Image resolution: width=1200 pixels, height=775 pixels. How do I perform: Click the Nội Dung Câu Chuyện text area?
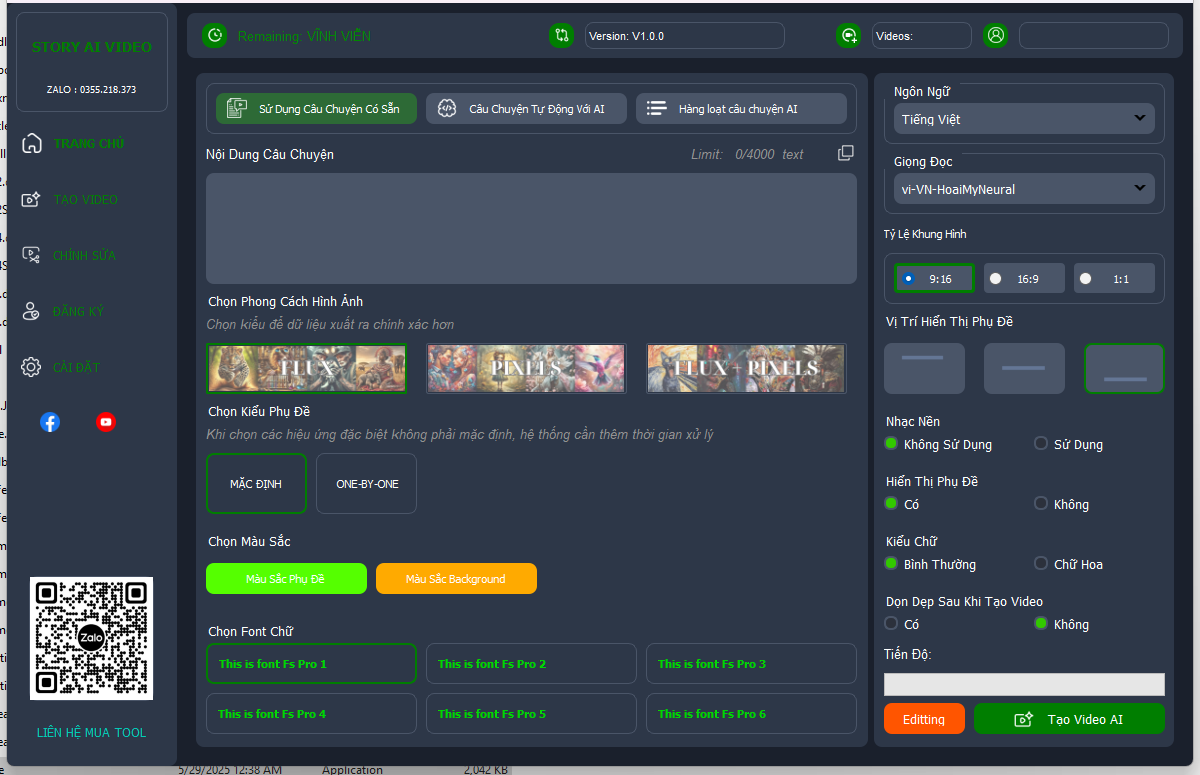(531, 228)
